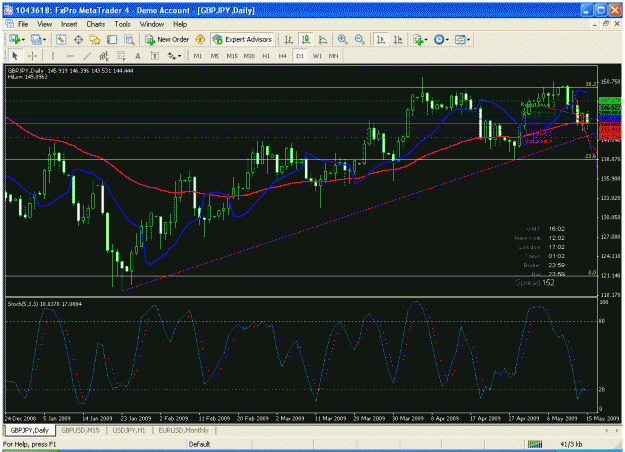The height and width of the screenshot is (452, 625).
Task: Toggle chart Auto Scroll
Action: point(381,39)
